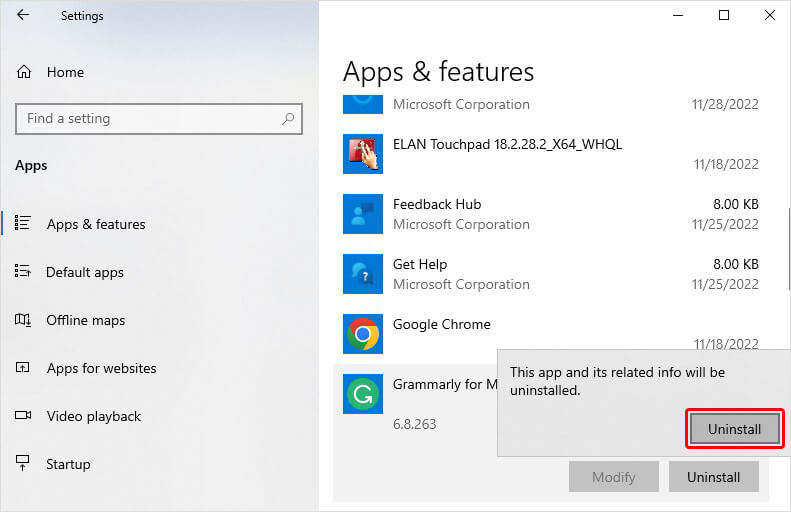Click the Apps & features page heading
The image size is (791, 512).
tap(438, 72)
